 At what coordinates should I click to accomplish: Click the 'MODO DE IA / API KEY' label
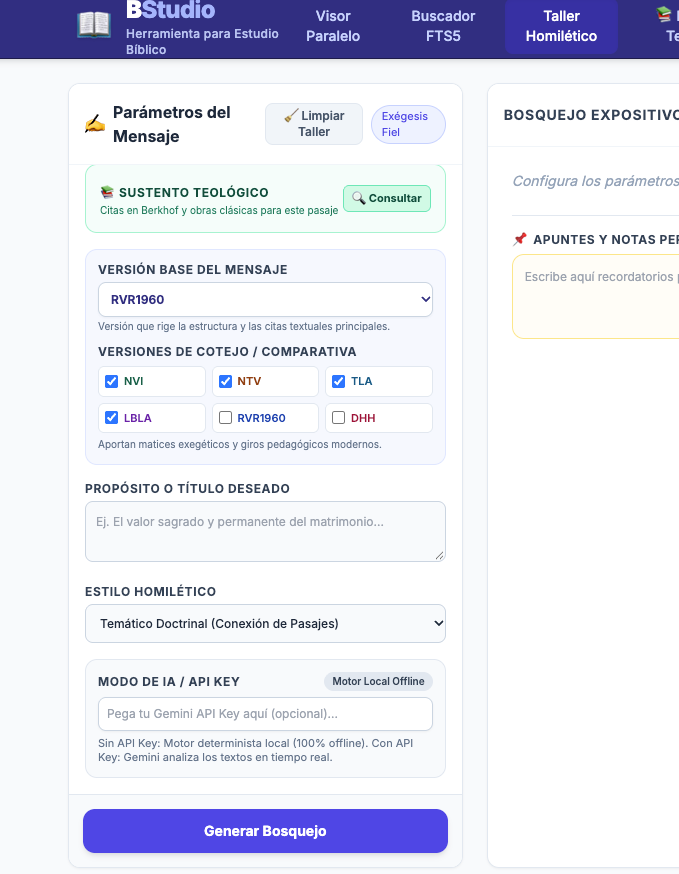click(x=169, y=682)
